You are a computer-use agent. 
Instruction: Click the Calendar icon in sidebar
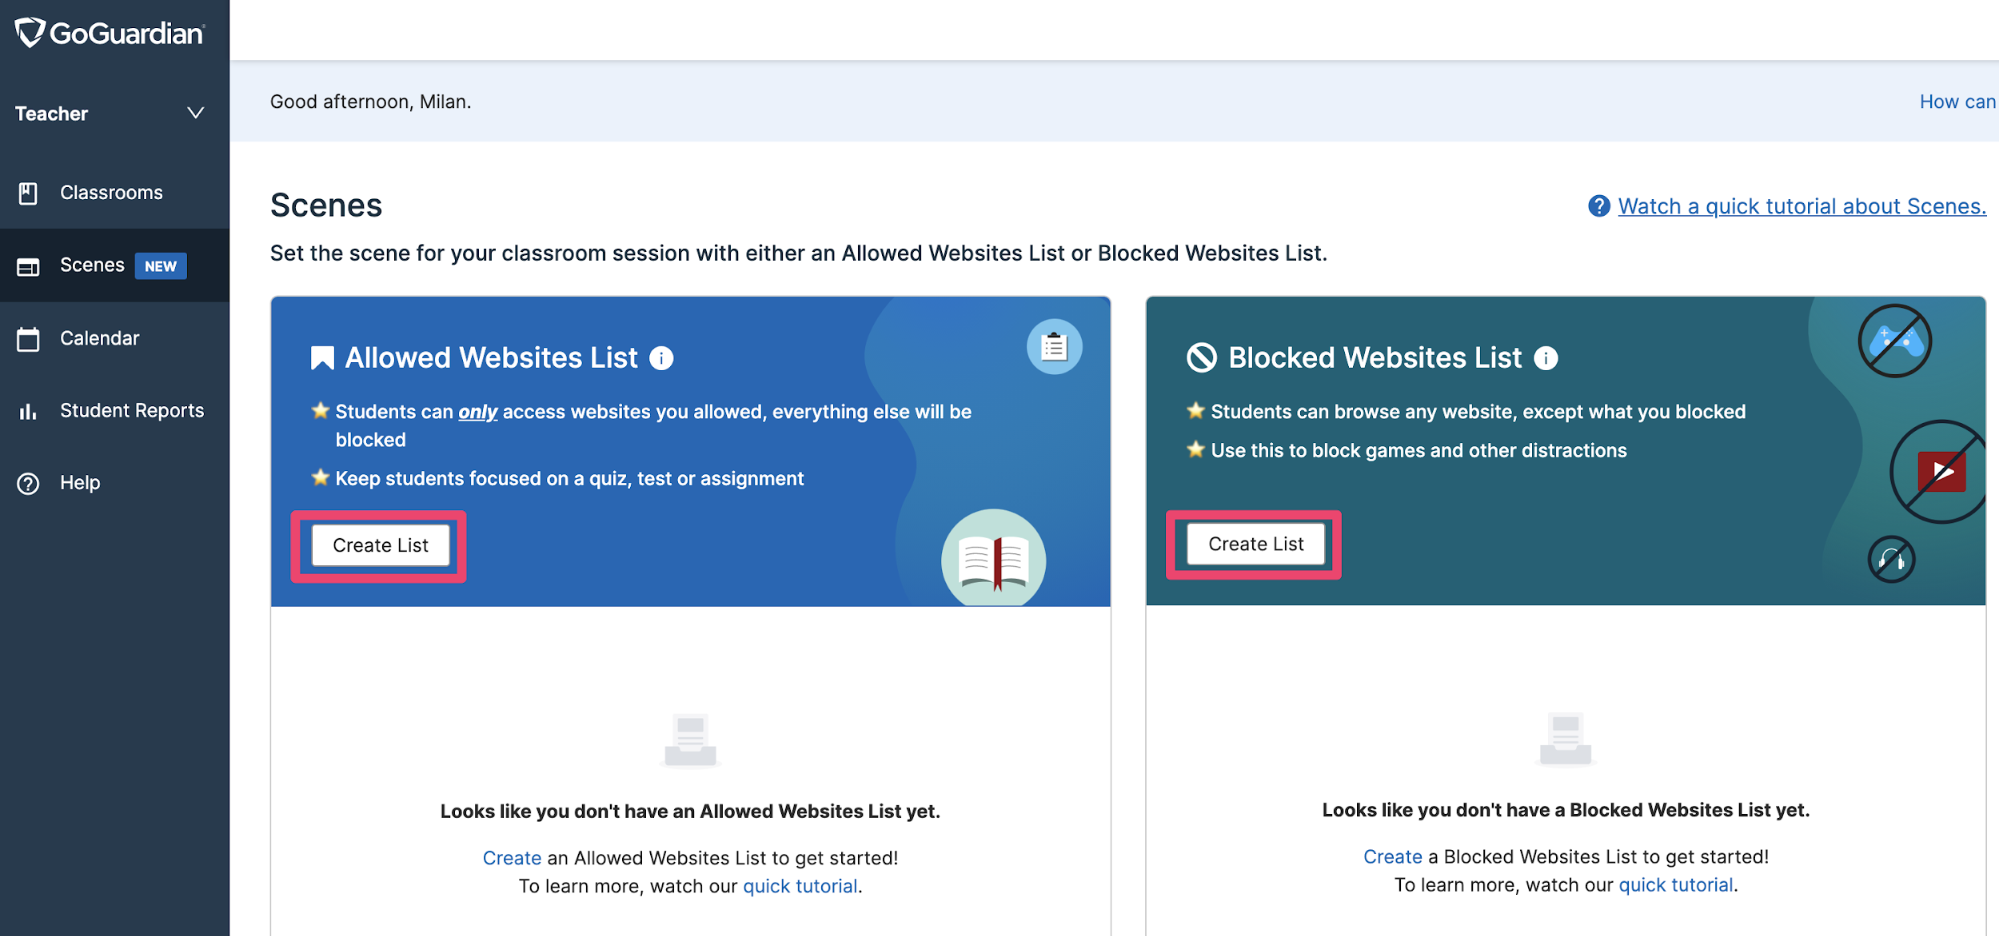[28, 339]
